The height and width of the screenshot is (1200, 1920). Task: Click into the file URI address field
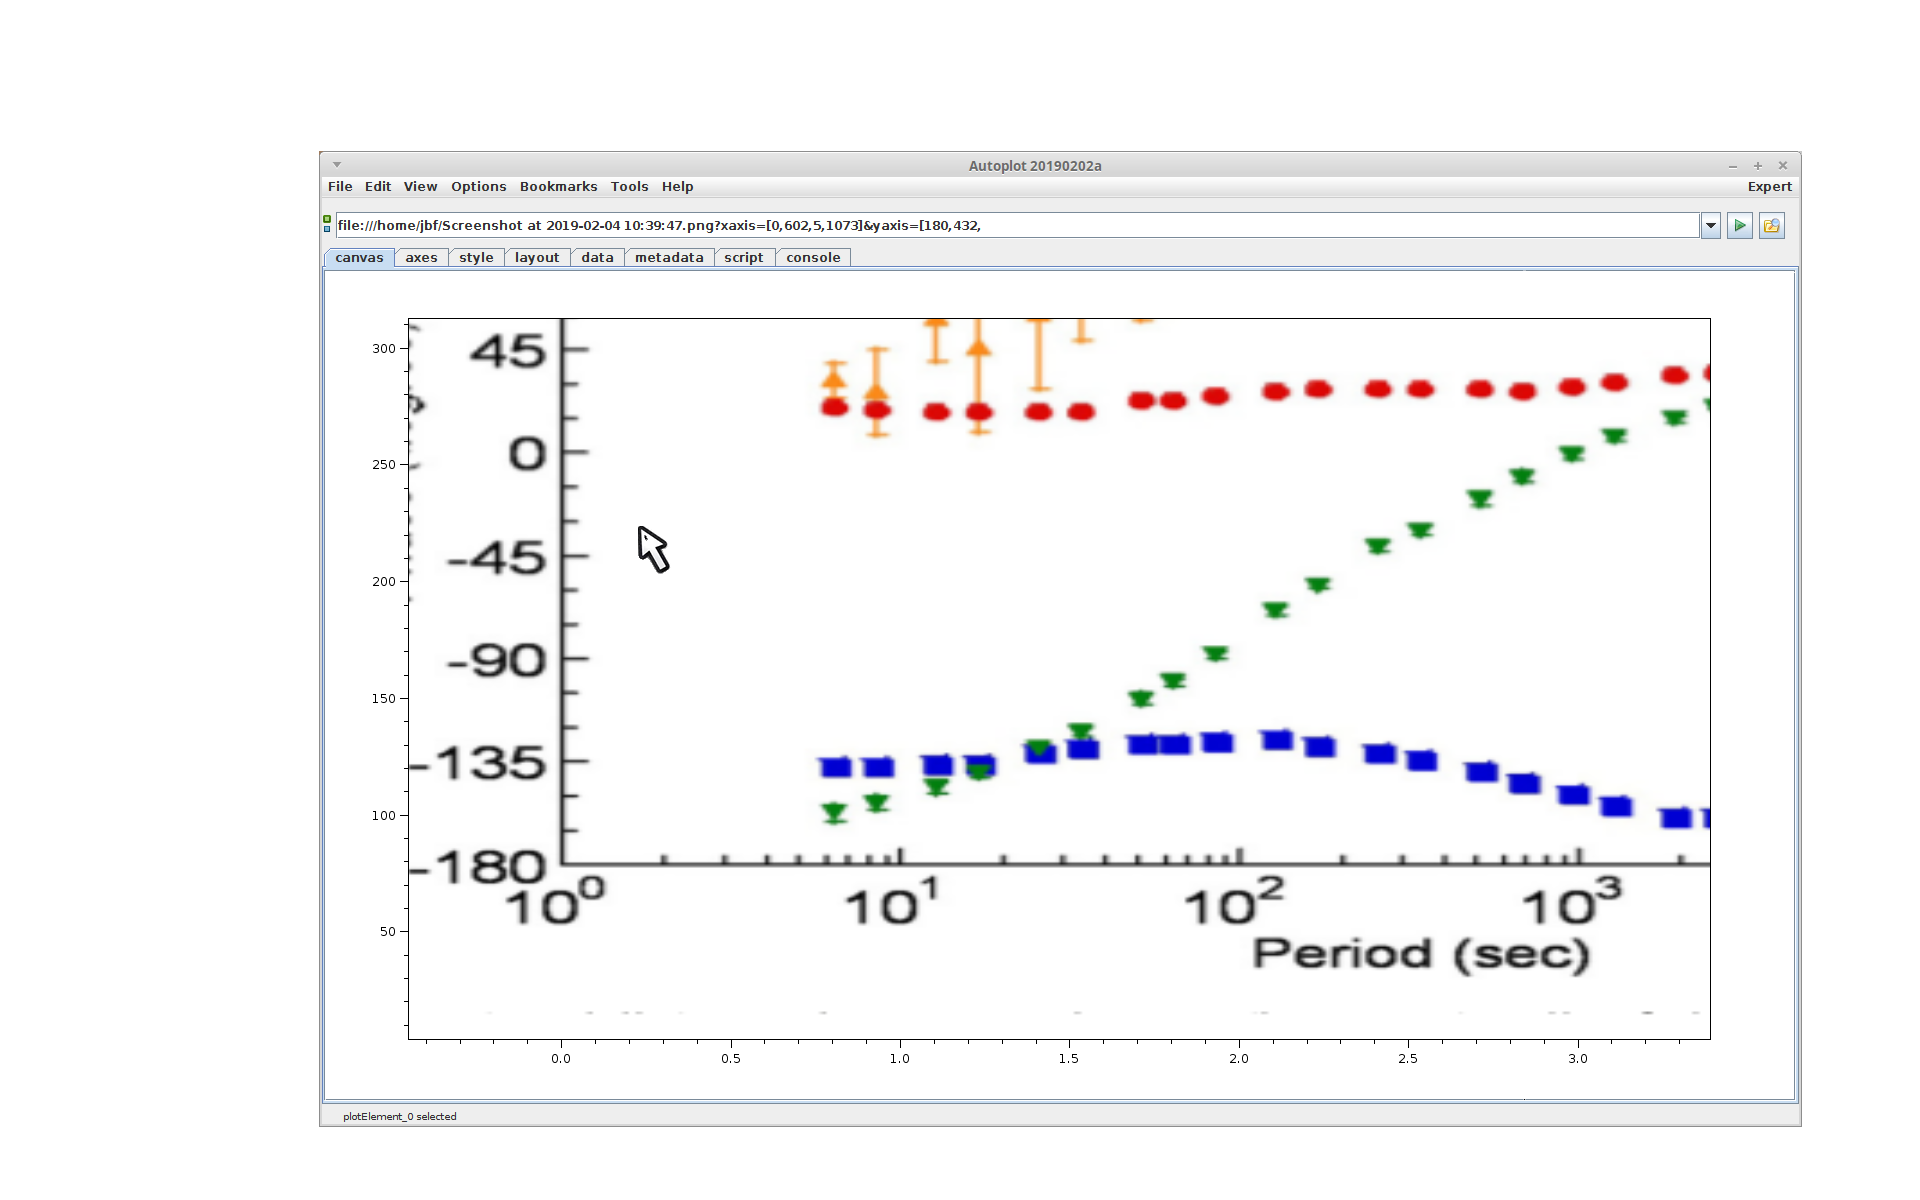pos(1017,226)
